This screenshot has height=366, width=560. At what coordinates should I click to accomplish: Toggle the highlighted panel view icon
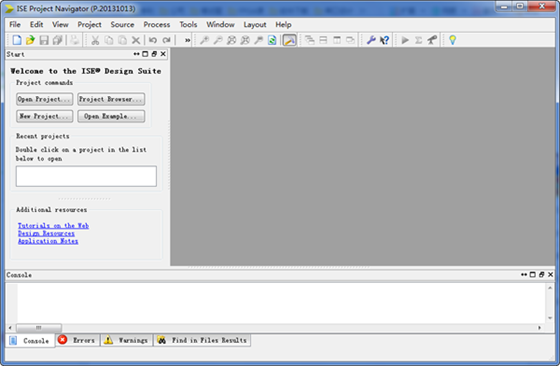coord(290,40)
